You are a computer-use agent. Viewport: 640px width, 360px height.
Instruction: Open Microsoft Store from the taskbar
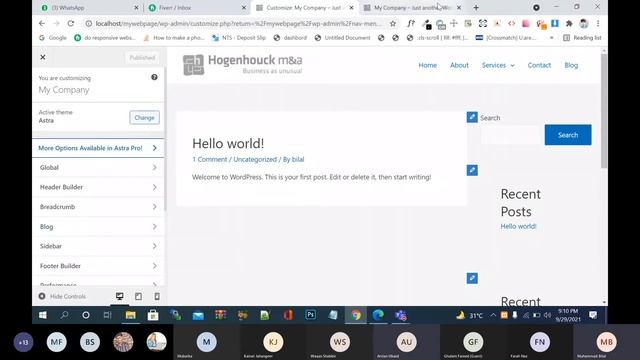point(153,315)
